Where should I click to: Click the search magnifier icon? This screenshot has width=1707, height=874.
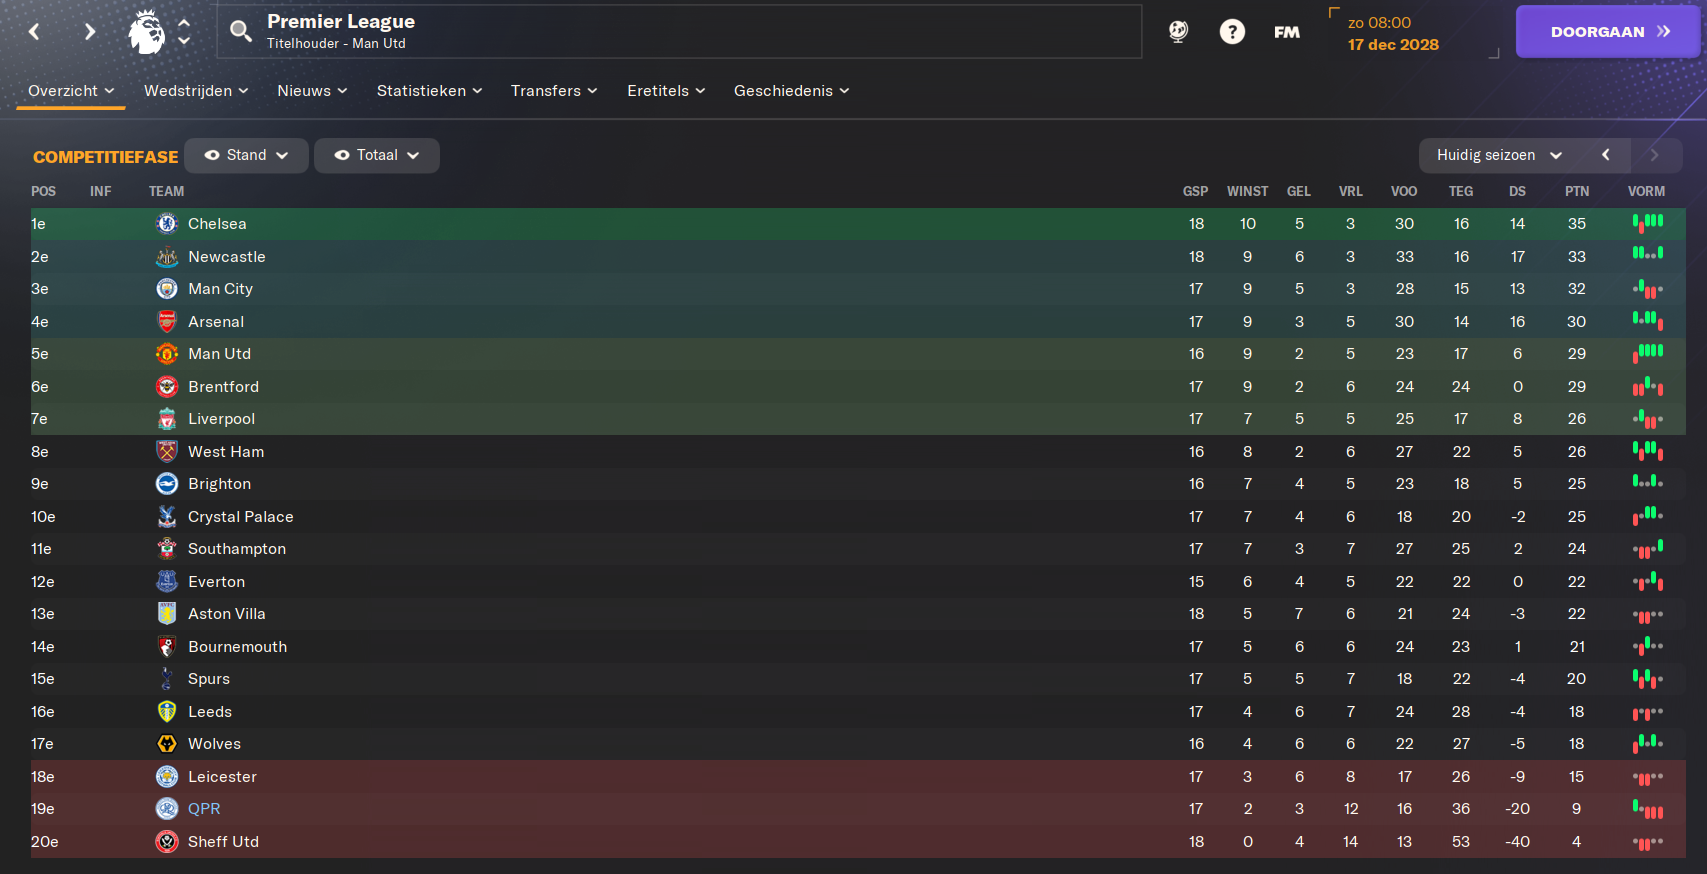[x=240, y=31]
